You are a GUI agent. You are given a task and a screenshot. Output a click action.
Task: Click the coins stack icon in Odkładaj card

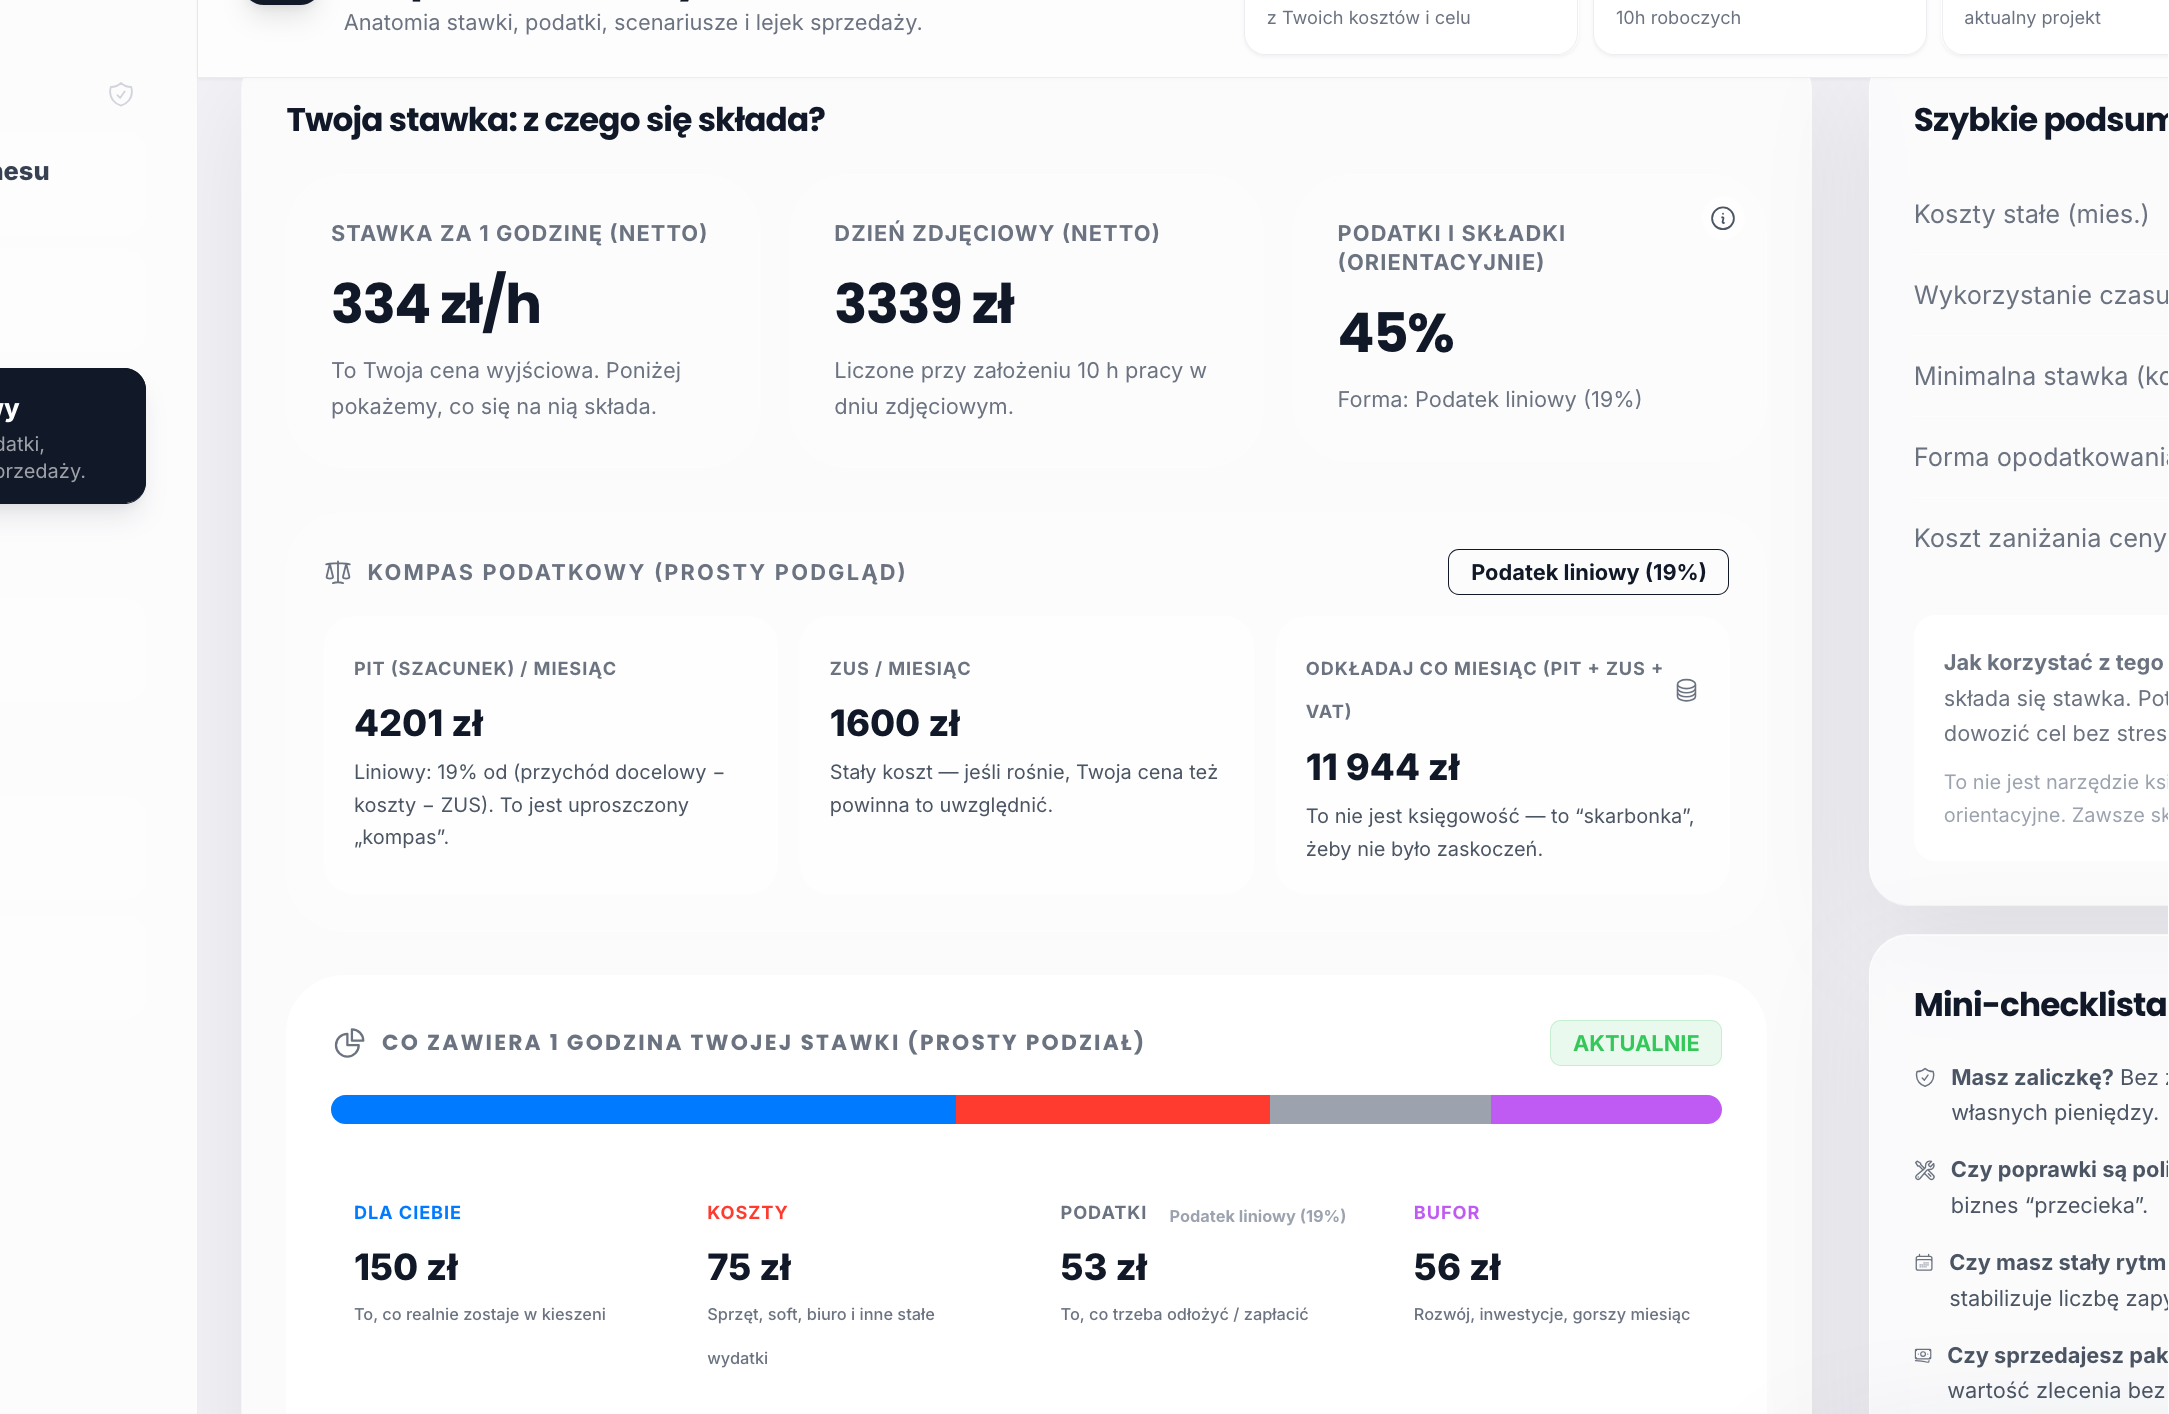click(x=1686, y=690)
